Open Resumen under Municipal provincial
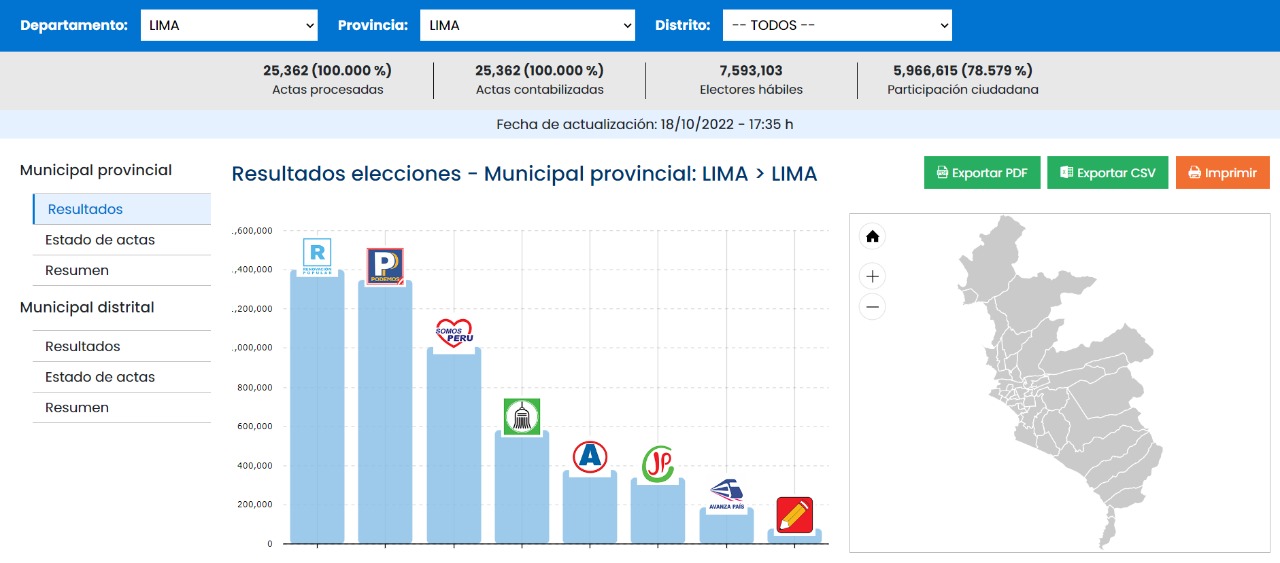This screenshot has height=563, width=1280. tap(122, 270)
